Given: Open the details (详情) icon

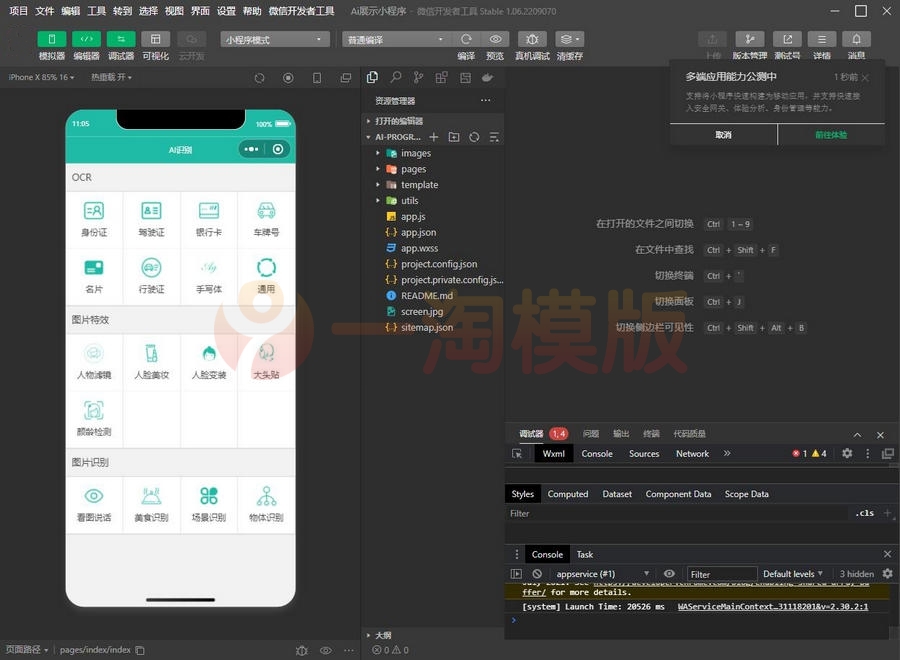Looking at the screenshot, I should tap(822, 39).
